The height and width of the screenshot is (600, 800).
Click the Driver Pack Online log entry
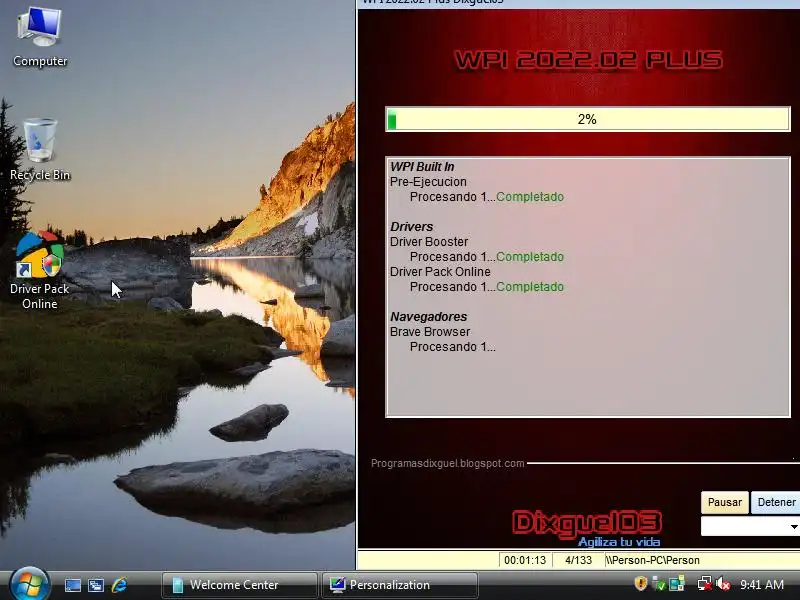tap(440, 272)
